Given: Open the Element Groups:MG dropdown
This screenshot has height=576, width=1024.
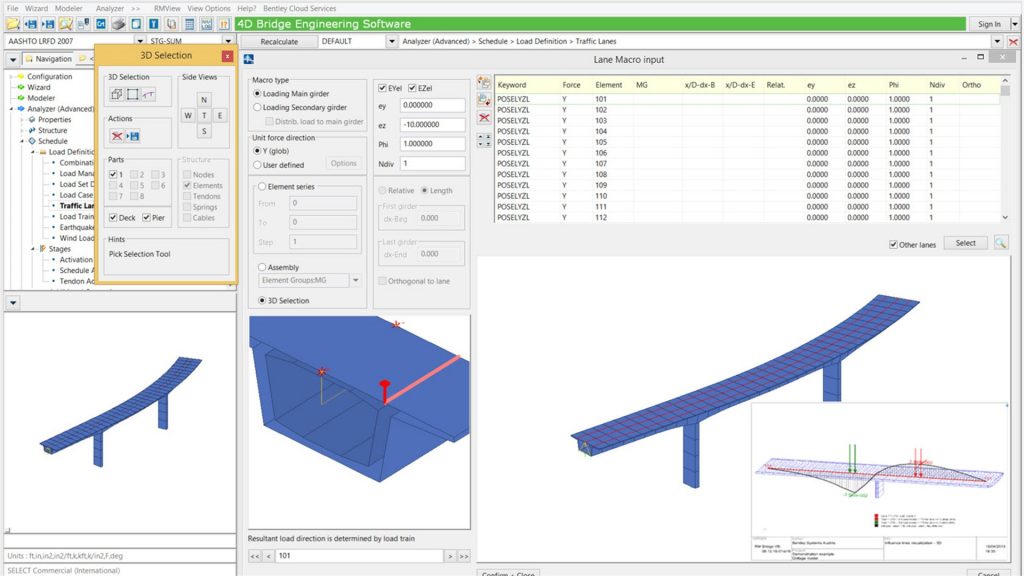Looking at the screenshot, I should [x=355, y=280].
